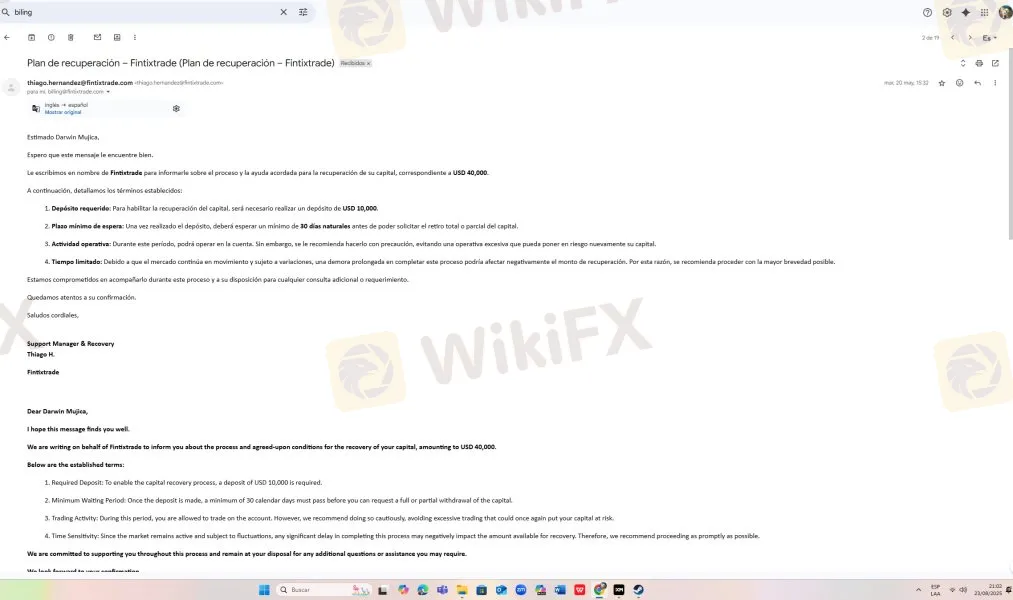
Task: Go back to the inbox list
Action: coord(7,37)
